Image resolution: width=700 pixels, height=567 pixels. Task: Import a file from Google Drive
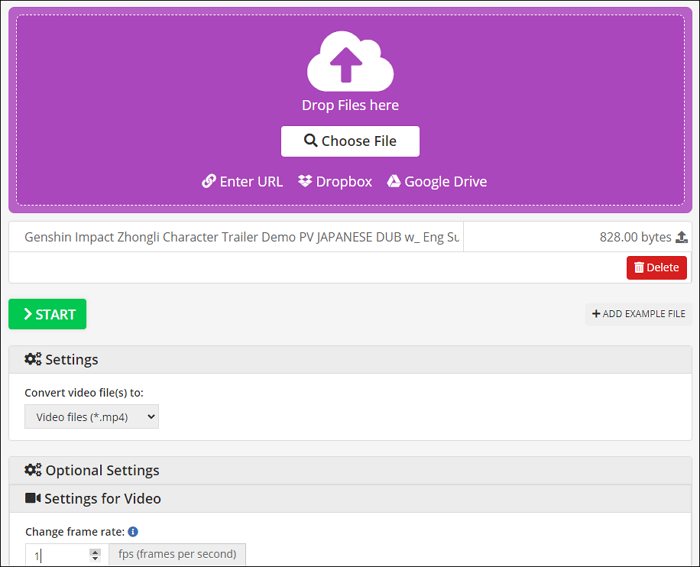click(x=437, y=181)
